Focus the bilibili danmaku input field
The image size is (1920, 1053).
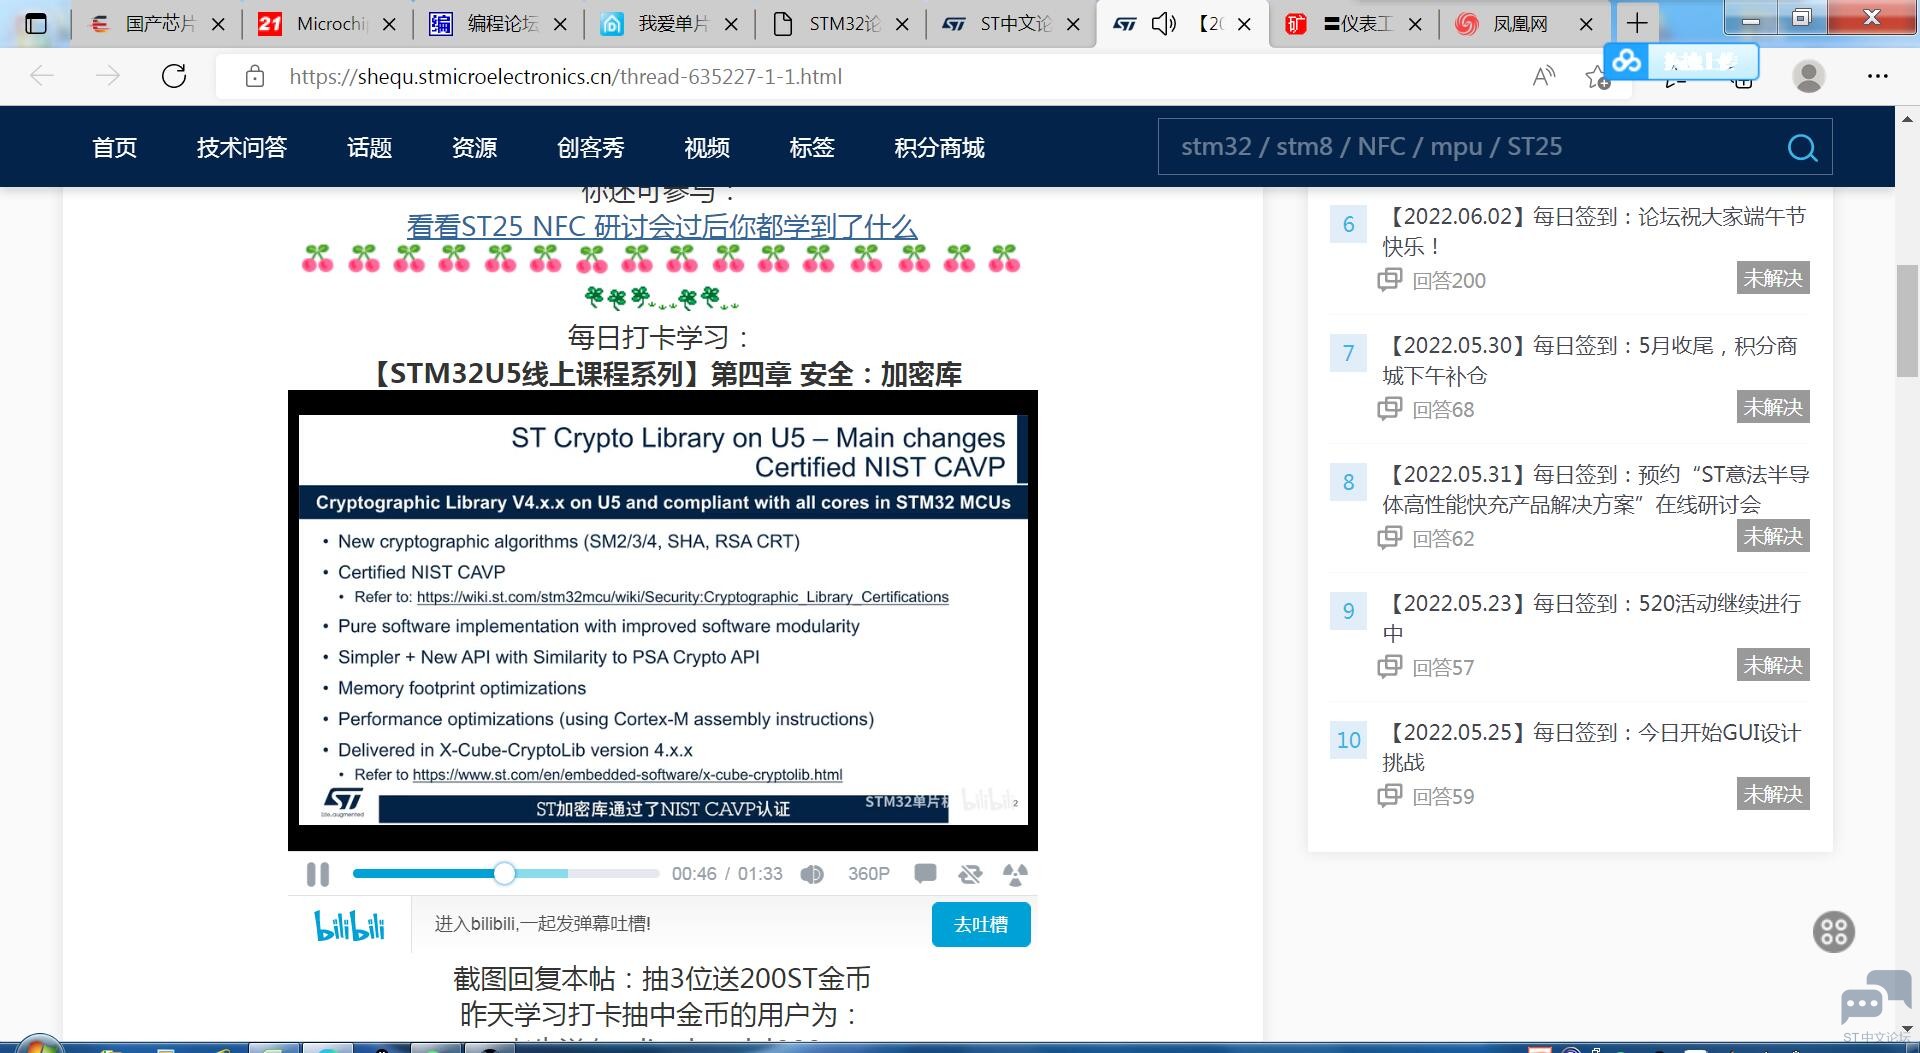670,924
